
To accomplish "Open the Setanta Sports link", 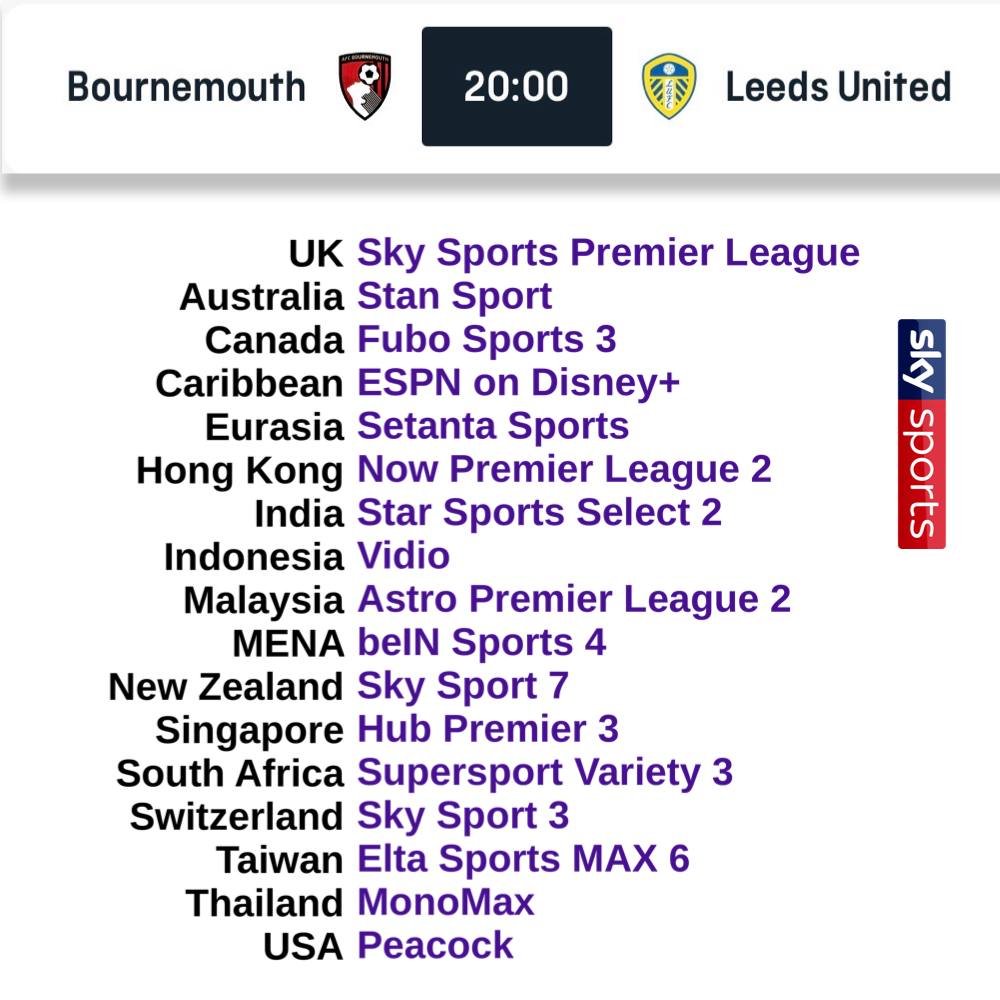I will click(x=493, y=427).
